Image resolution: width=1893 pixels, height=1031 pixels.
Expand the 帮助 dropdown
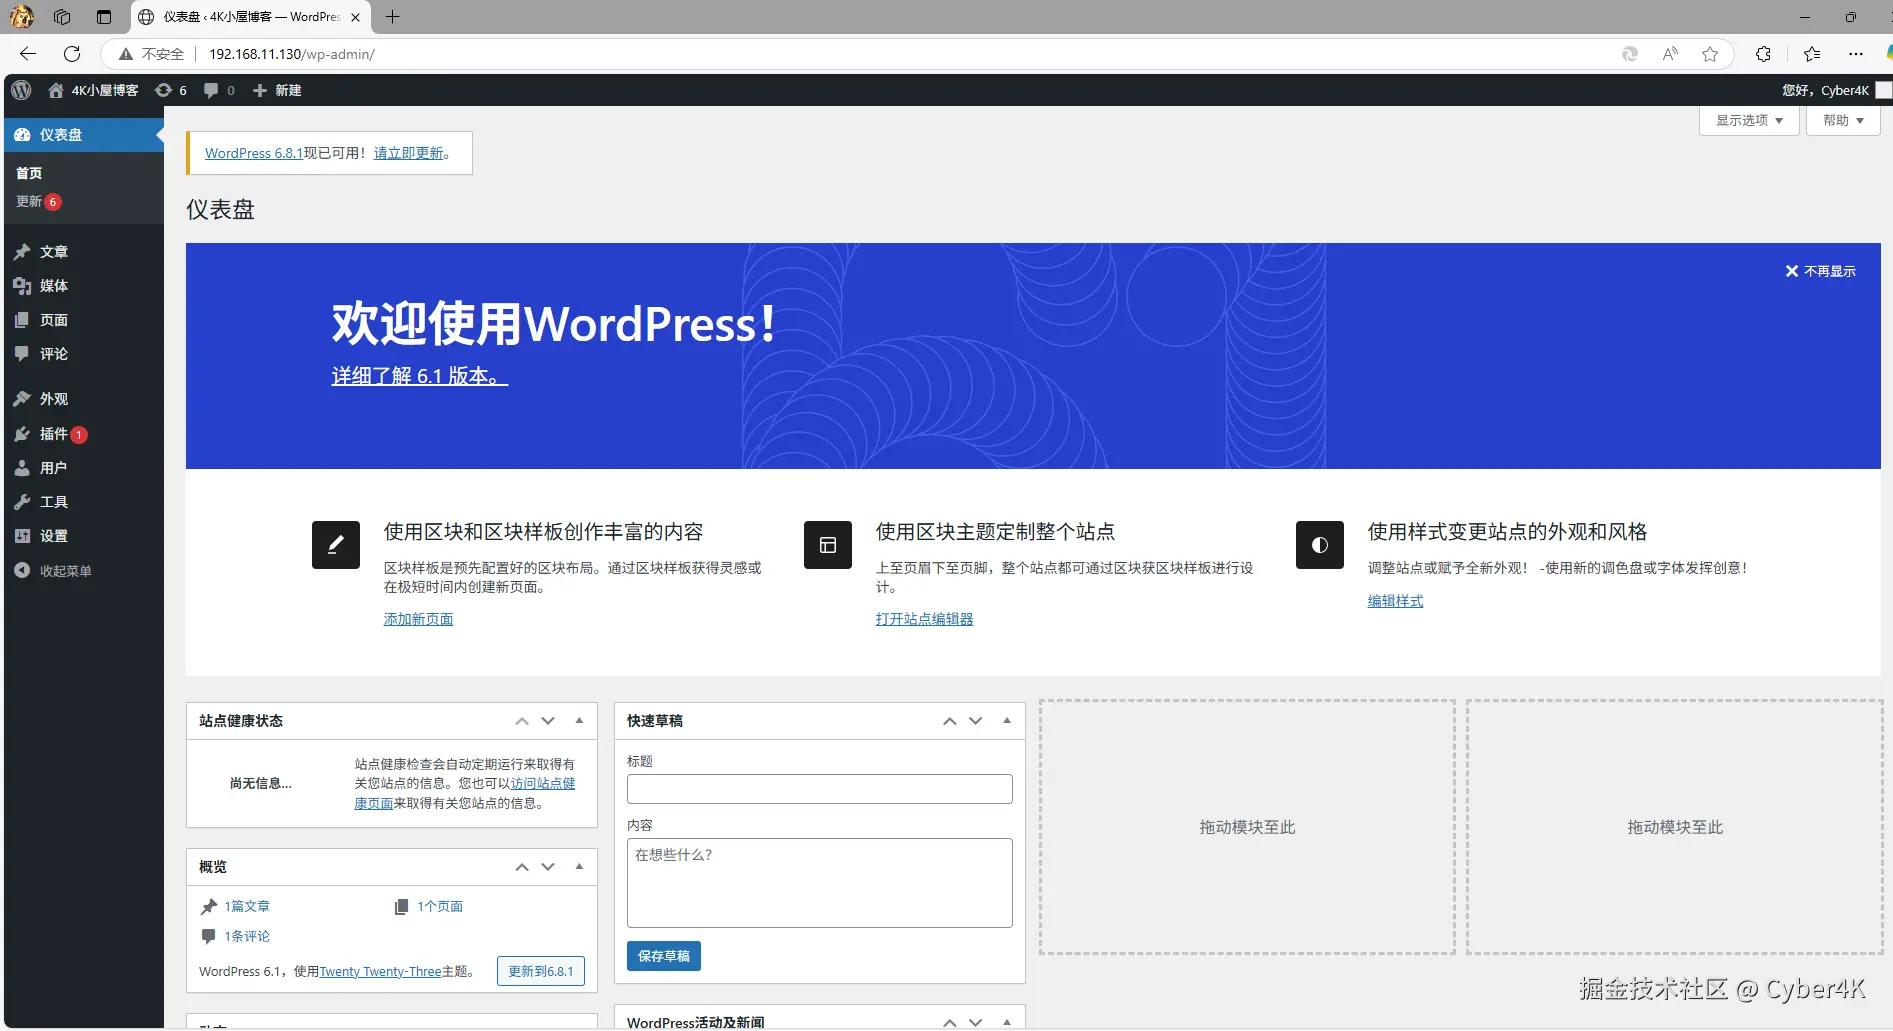click(x=1843, y=120)
